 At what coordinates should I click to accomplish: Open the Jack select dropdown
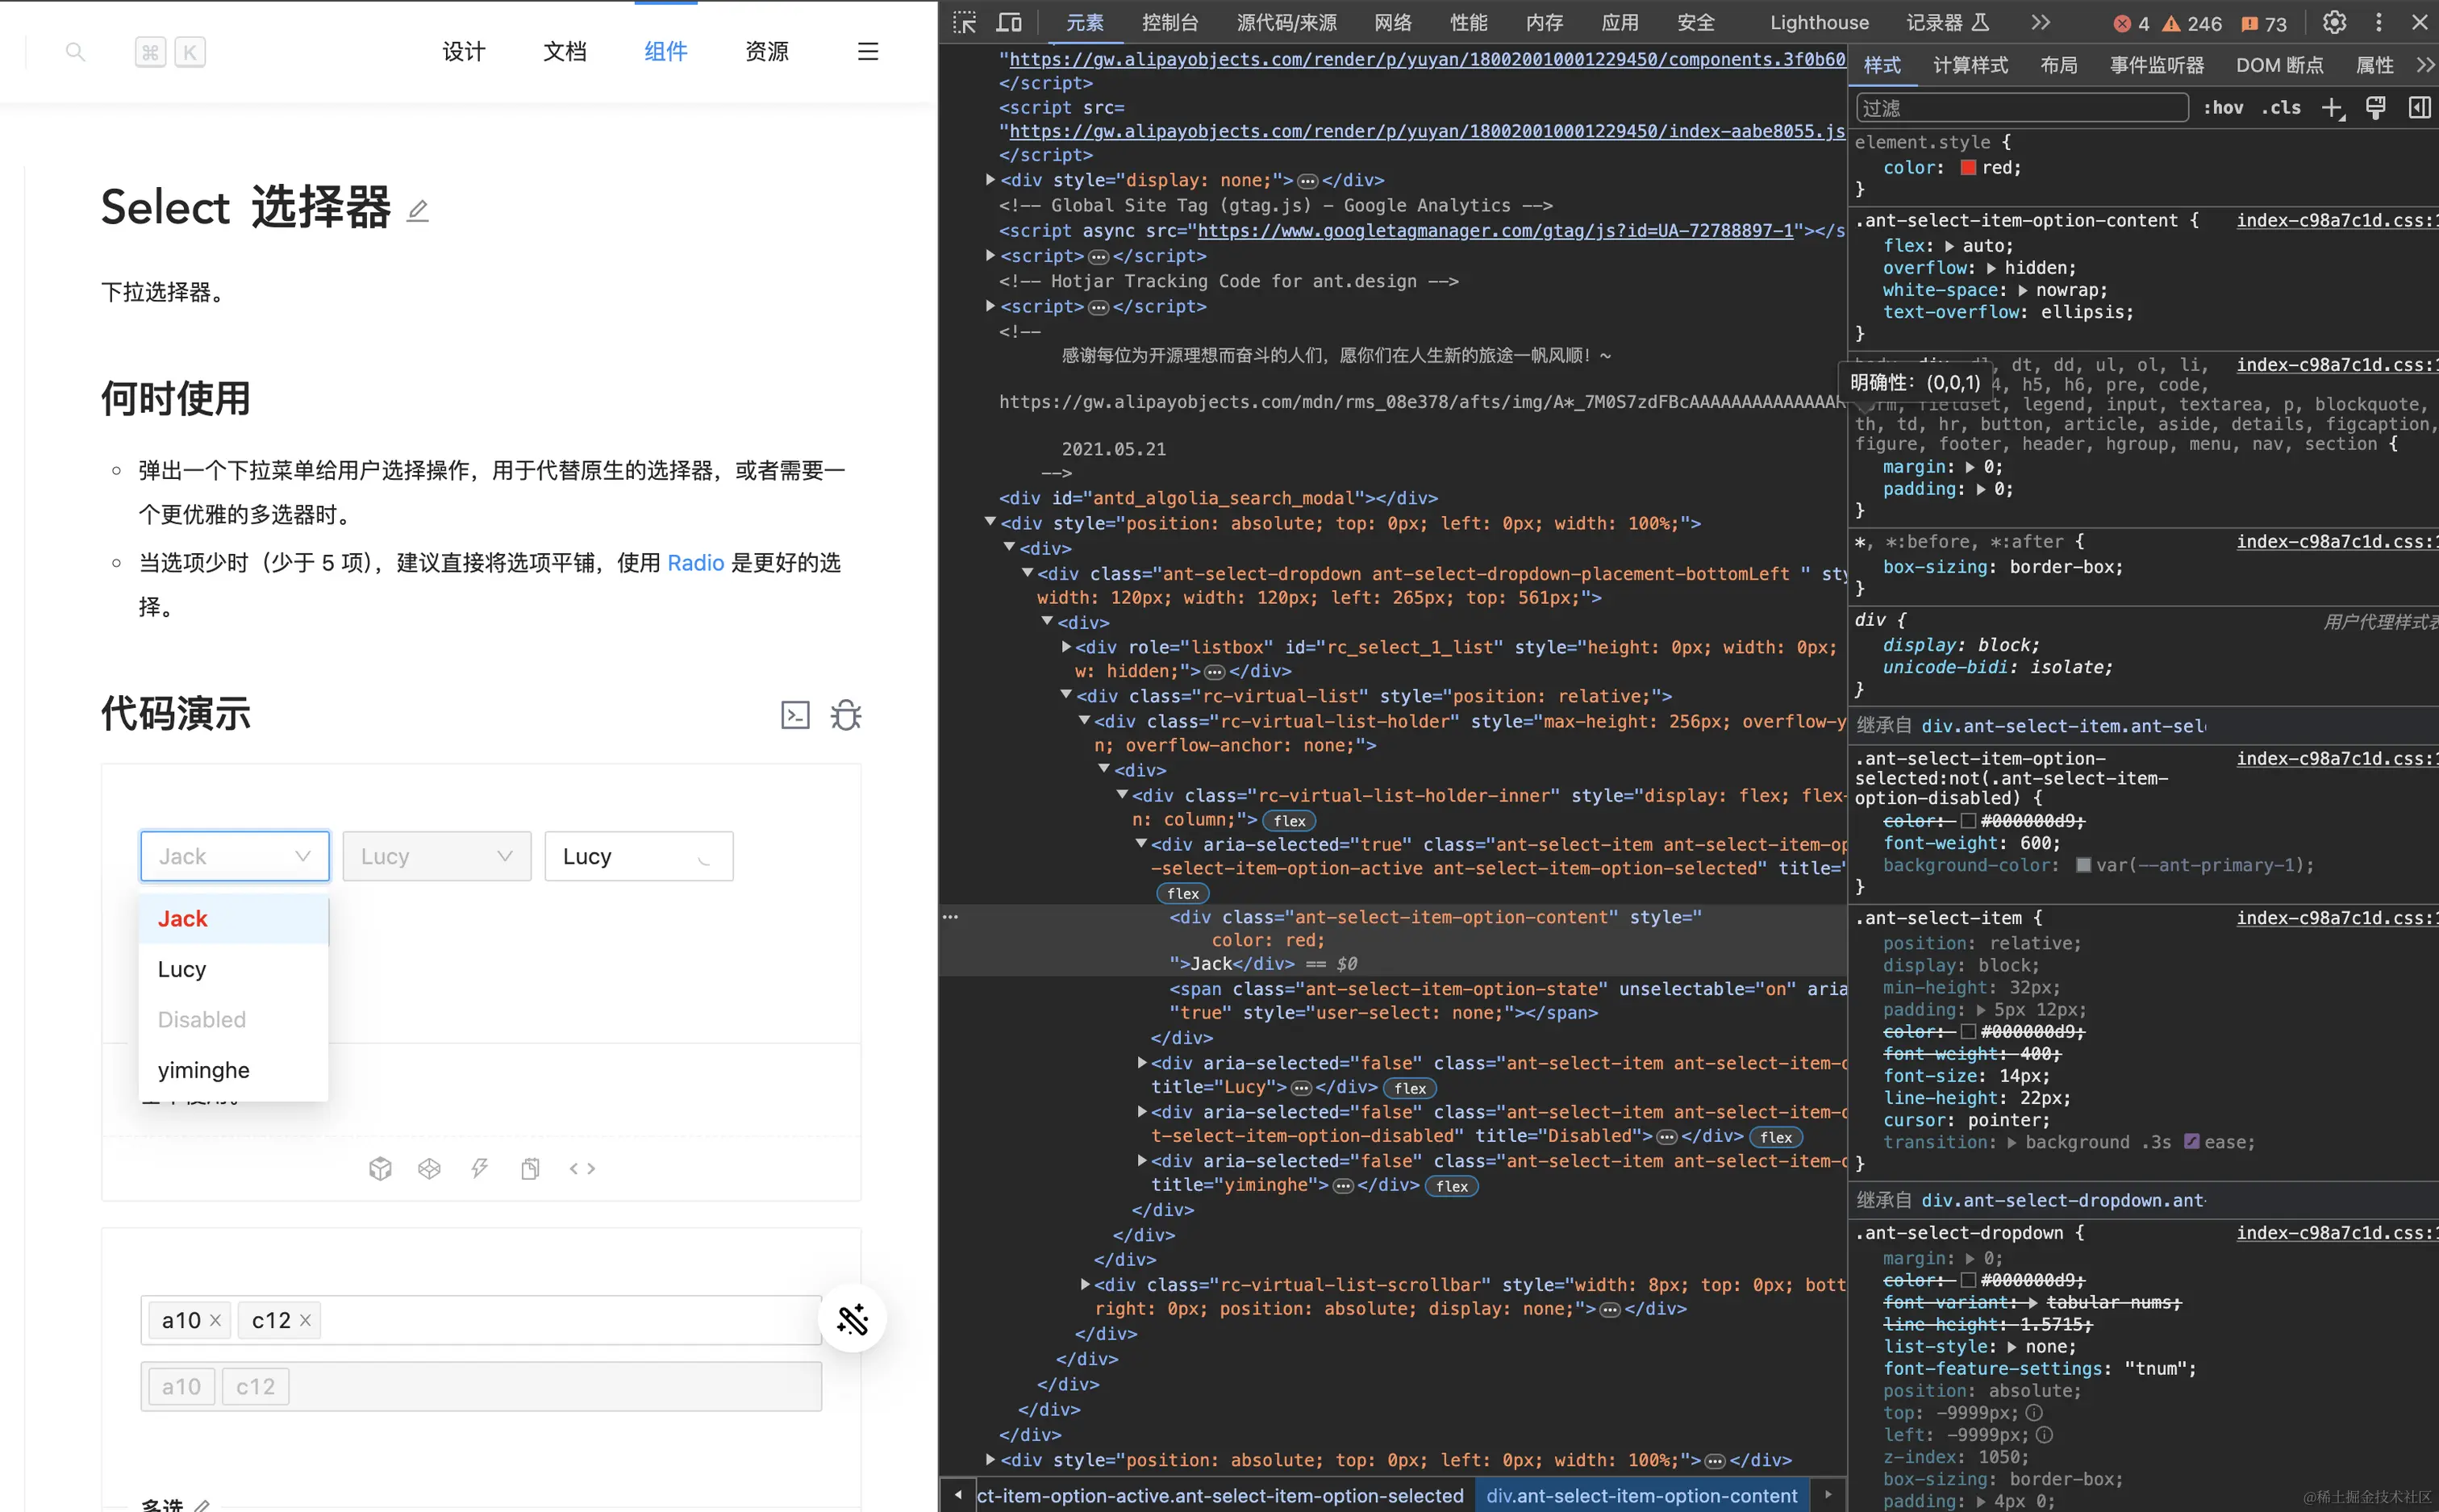point(235,856)
